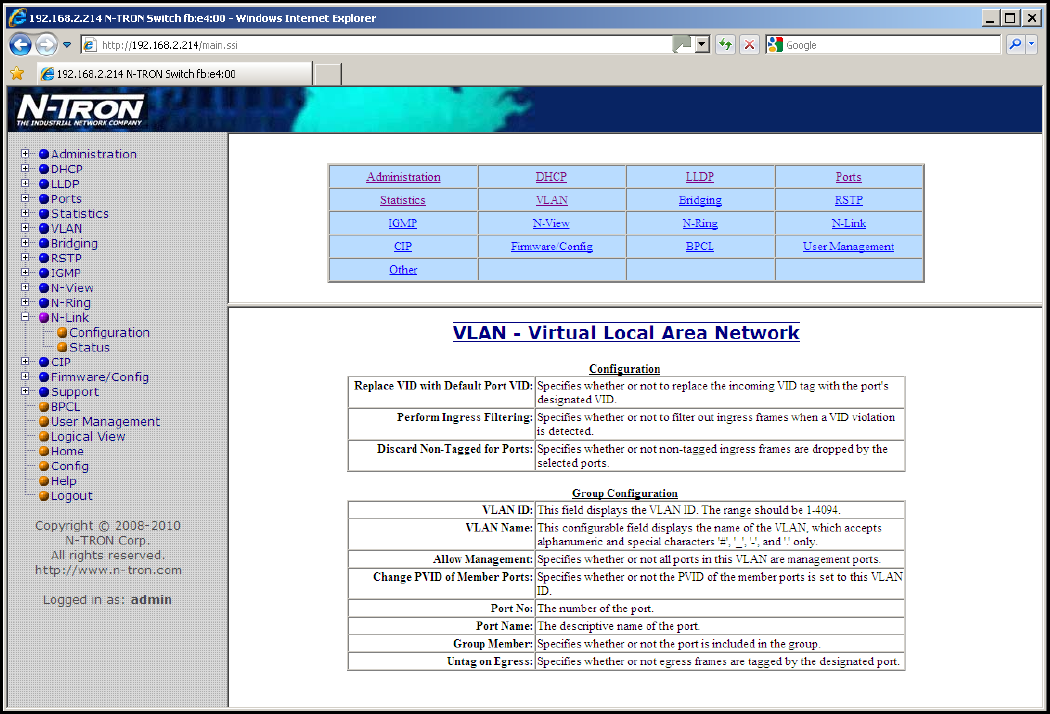Click the Stop loading red X icon

749,45
